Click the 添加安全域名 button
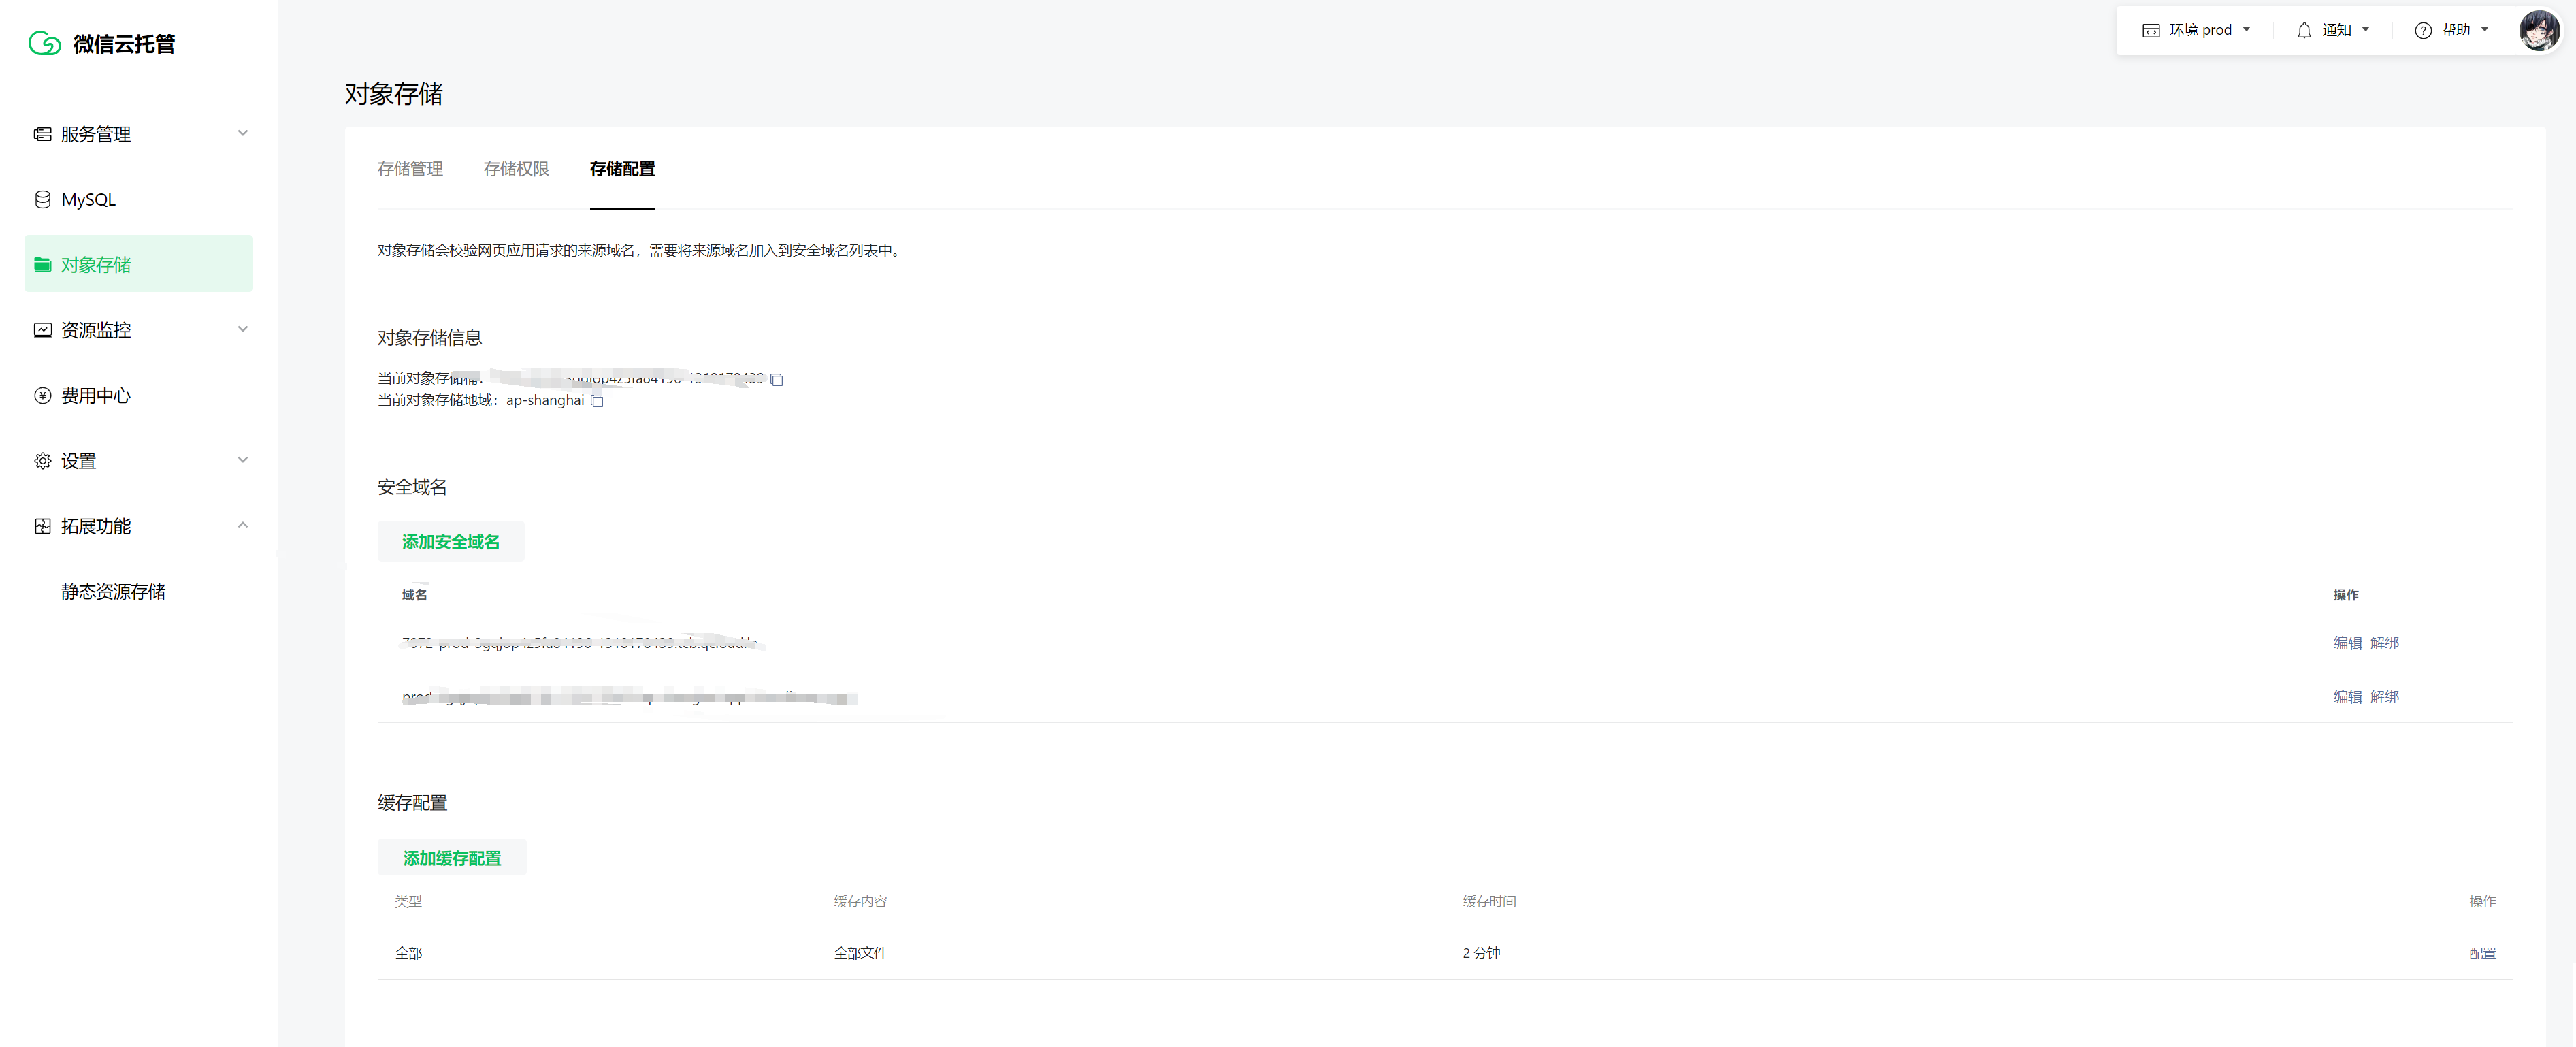Screen dimensions: 2576x1047 450,541
